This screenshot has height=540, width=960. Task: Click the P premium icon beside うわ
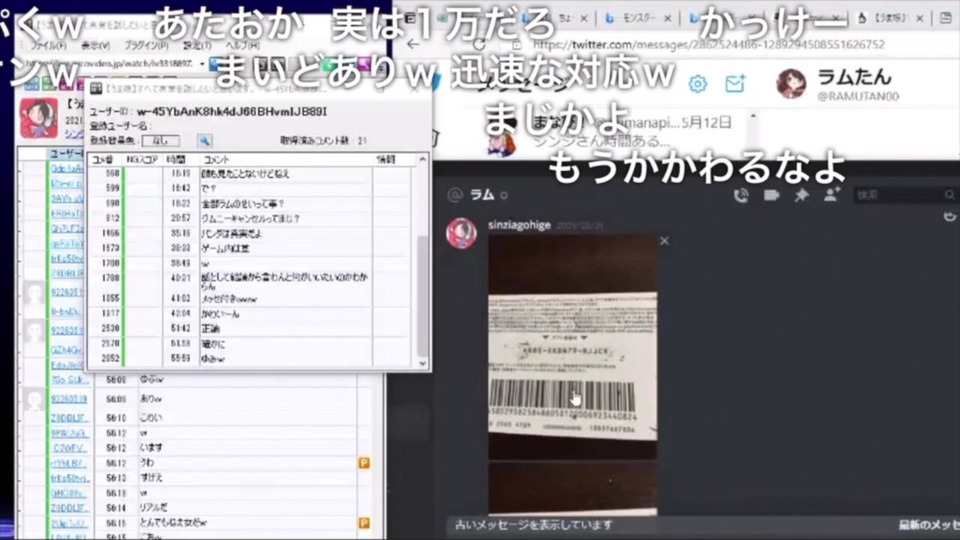pyautogui.click(x=364, y=463)
